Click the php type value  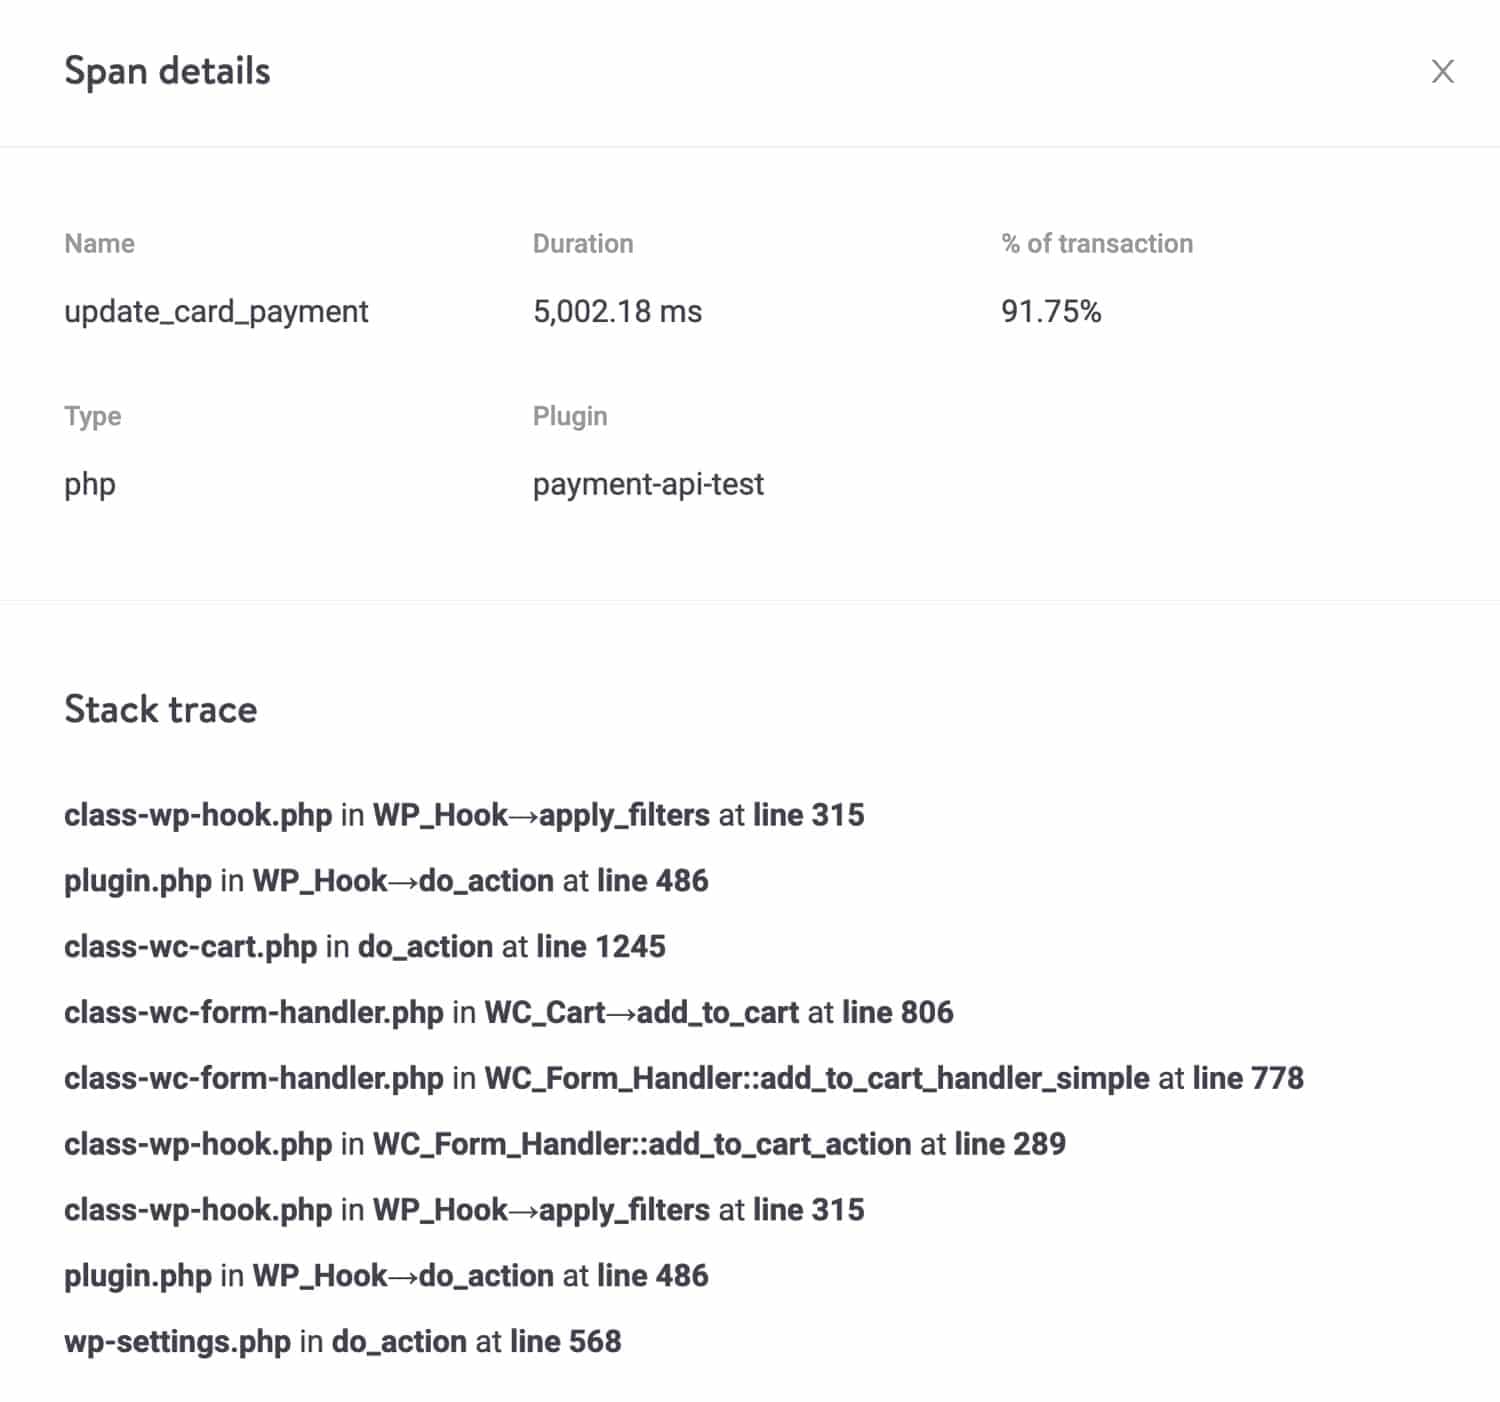pyautogui.click(x=88, y=484)
